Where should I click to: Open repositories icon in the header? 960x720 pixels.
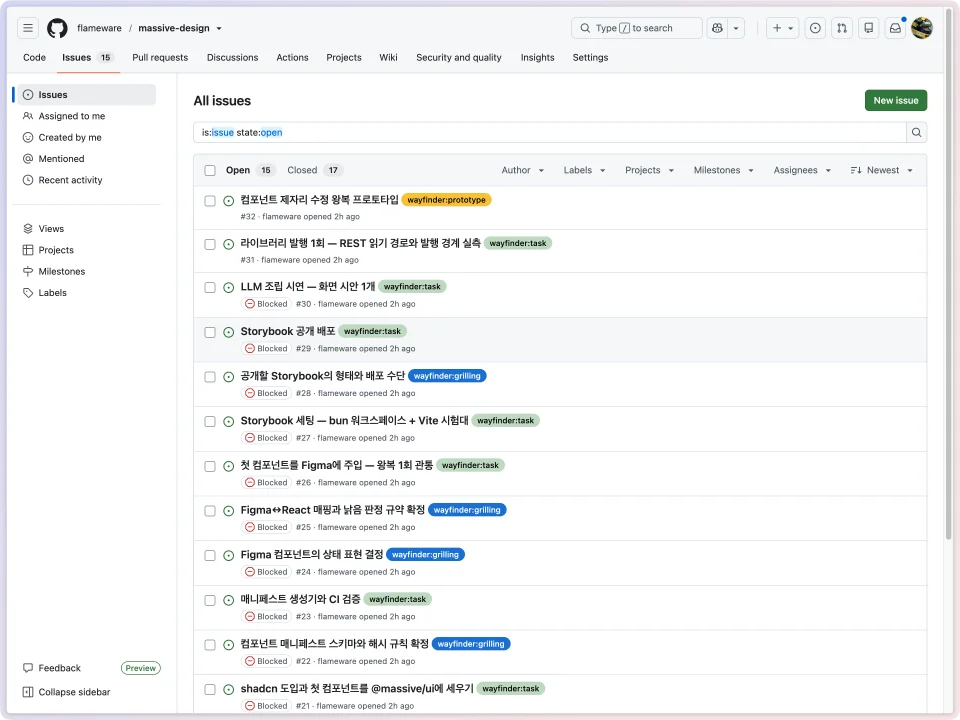(x=868, y=28)
